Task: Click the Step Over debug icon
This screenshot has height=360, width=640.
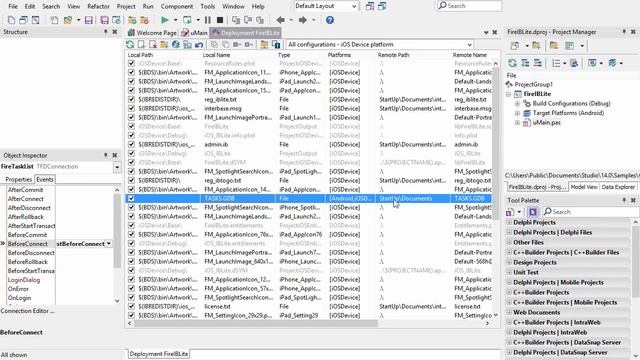Action: click(x=248, y=20)
